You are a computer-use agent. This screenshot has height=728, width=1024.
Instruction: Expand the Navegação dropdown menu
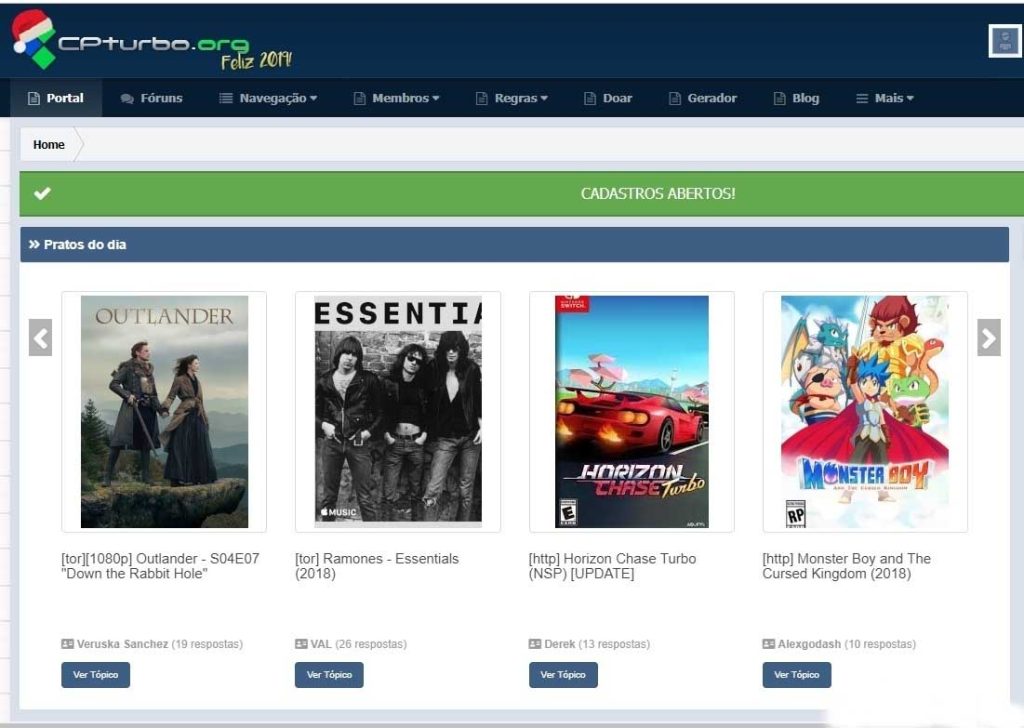(x=268, y=98)
